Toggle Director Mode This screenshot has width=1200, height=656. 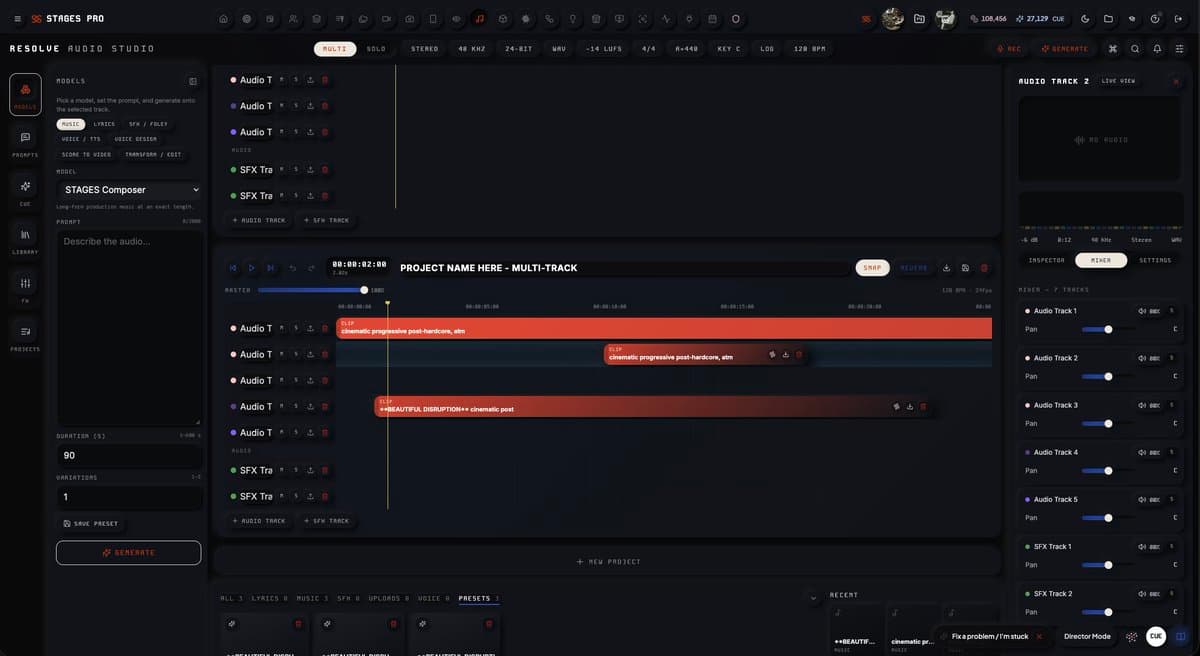1087,636
